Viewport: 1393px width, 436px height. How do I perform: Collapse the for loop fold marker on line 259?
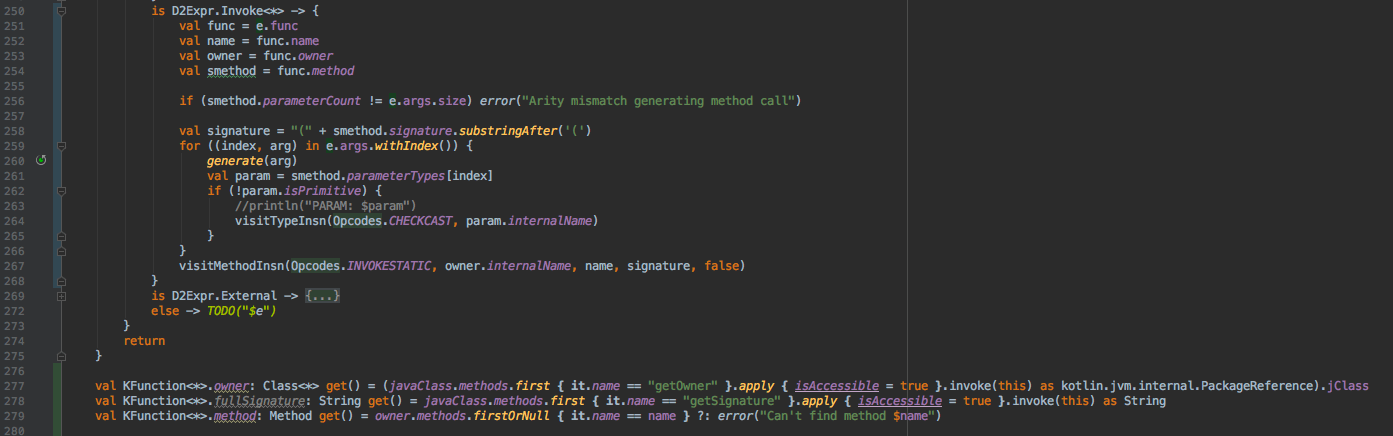click(x=61, y=145)
